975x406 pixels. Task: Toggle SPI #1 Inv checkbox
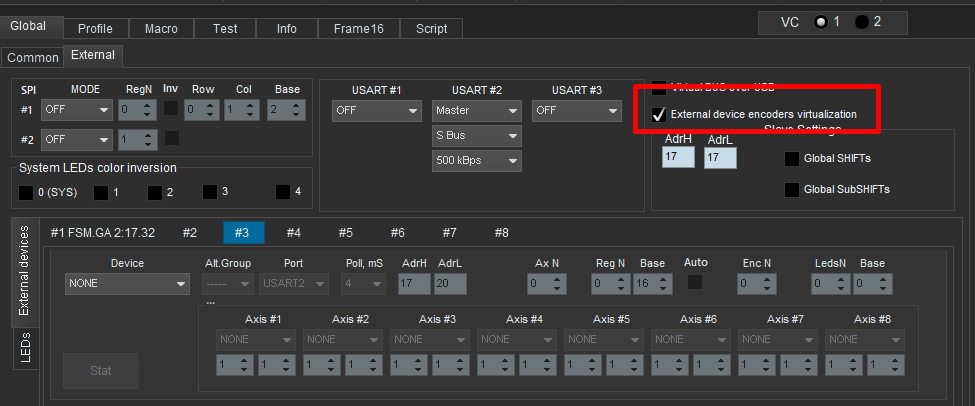(171, 109)
